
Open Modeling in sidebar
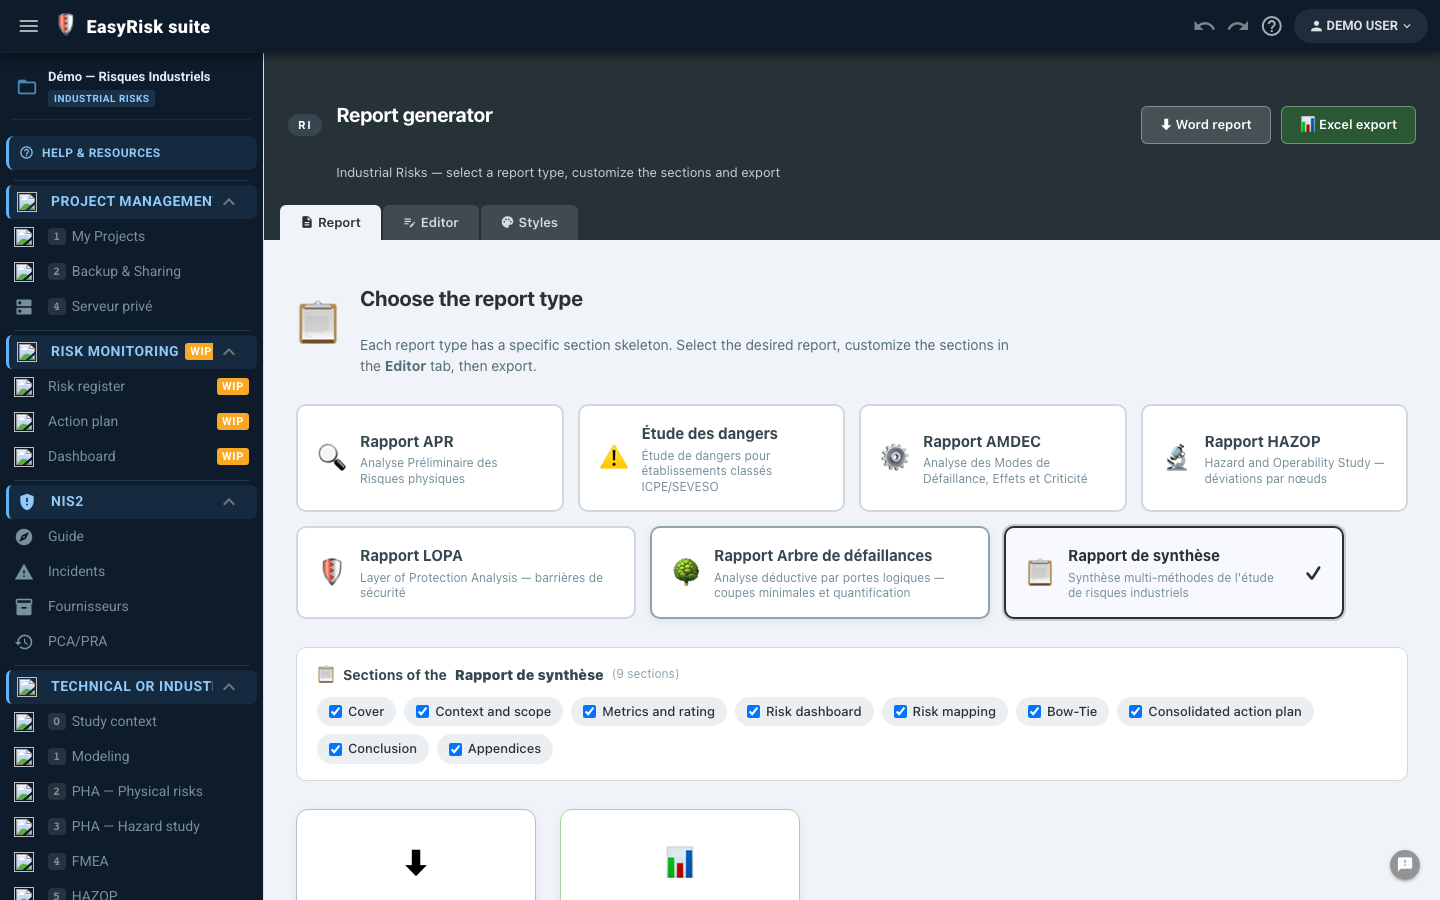(x=132, y=756)
